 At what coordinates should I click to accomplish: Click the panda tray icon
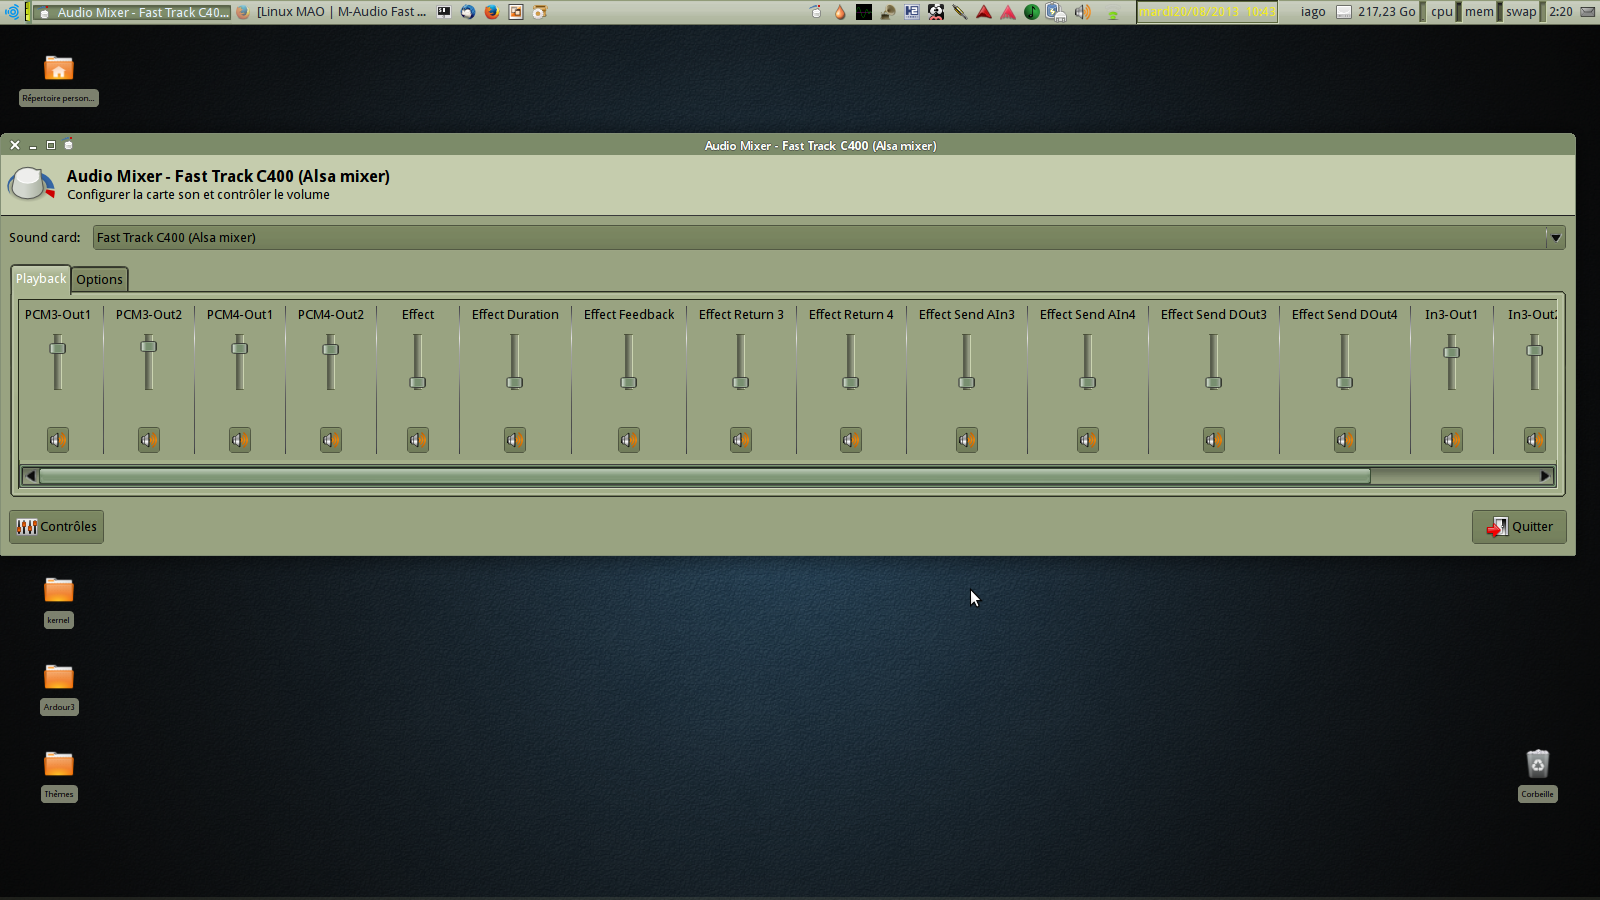point(936,12)
